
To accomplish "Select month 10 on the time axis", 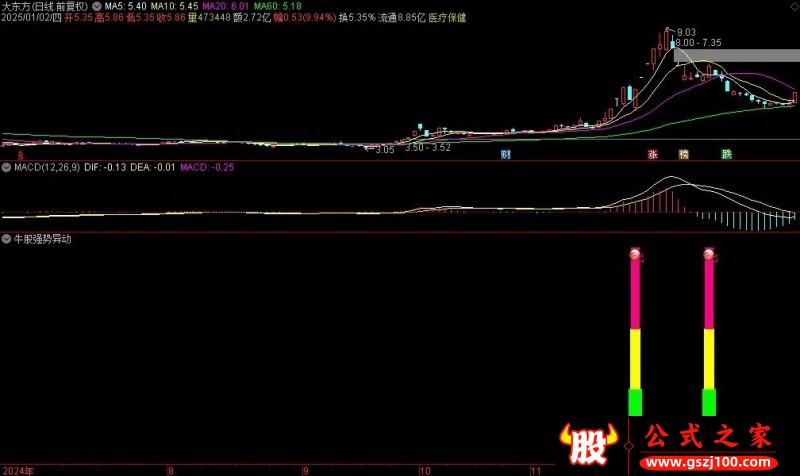I will coord(425,471).
